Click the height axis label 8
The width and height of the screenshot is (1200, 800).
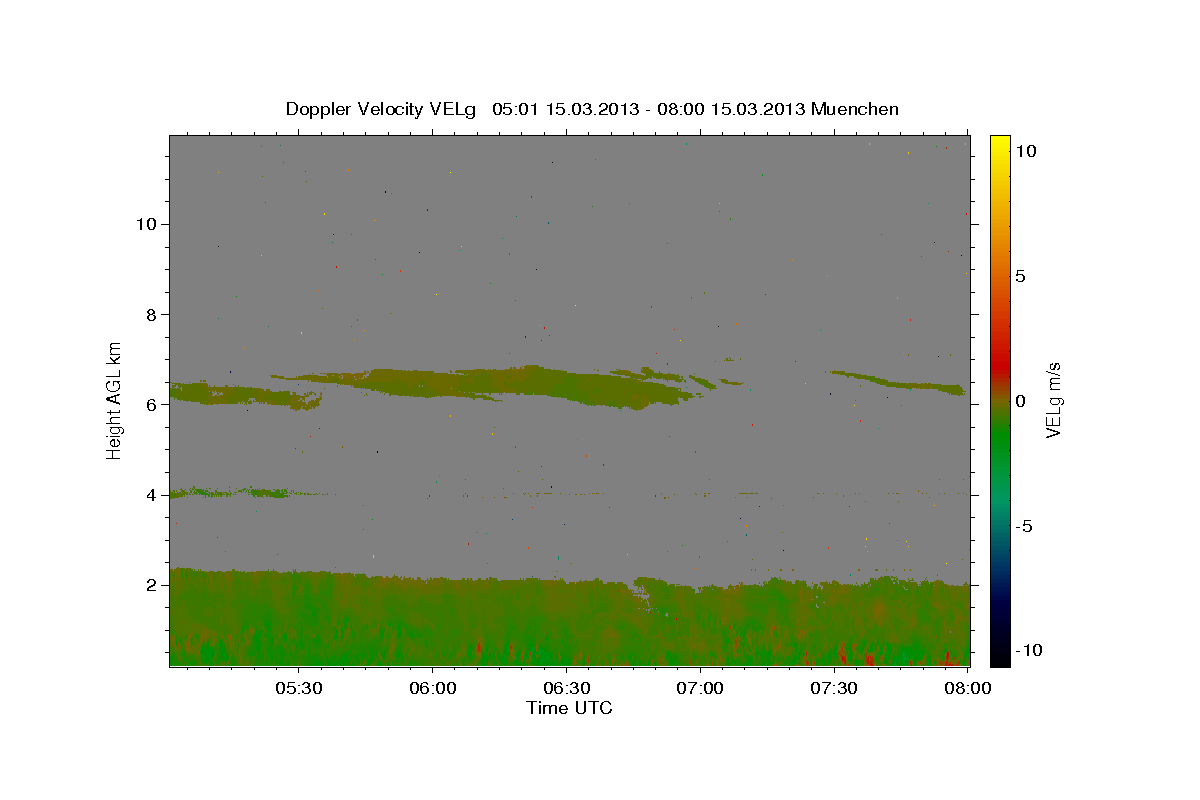pos(150,314)
